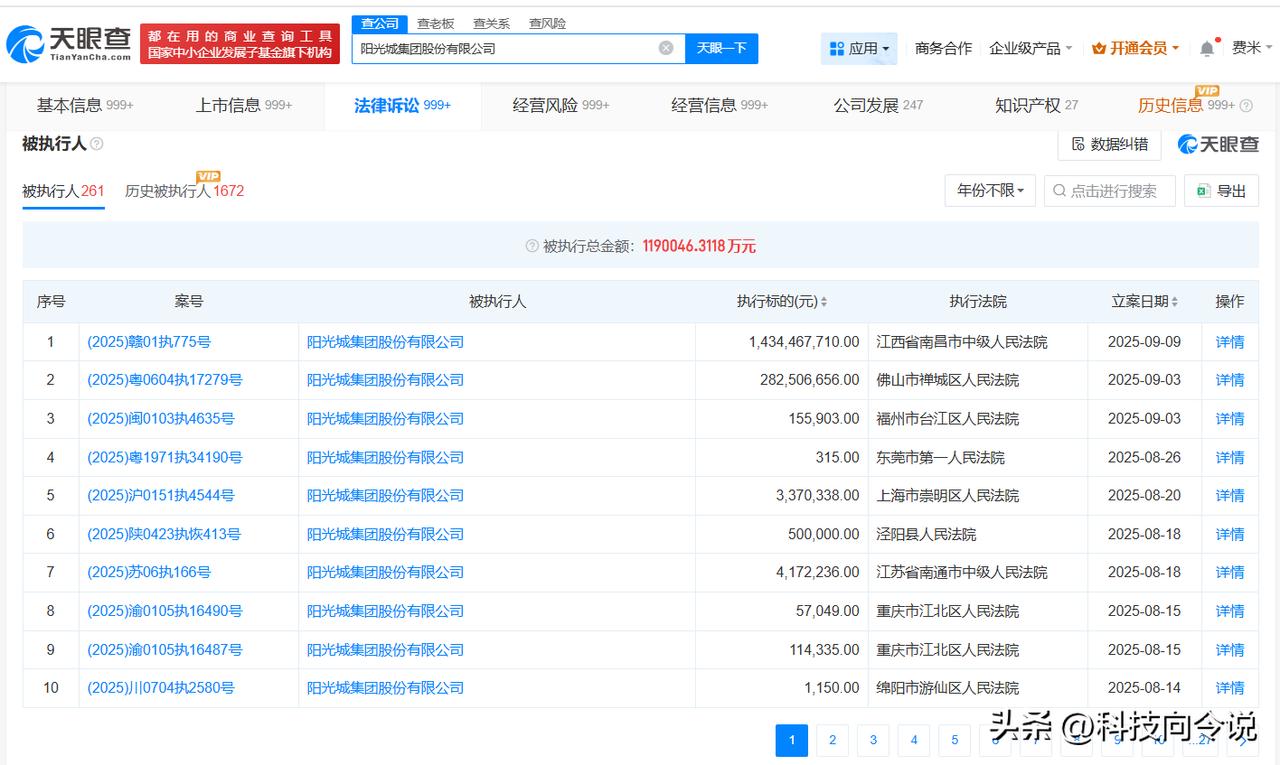Go to page 2 of results

click(x=832, y=740)
